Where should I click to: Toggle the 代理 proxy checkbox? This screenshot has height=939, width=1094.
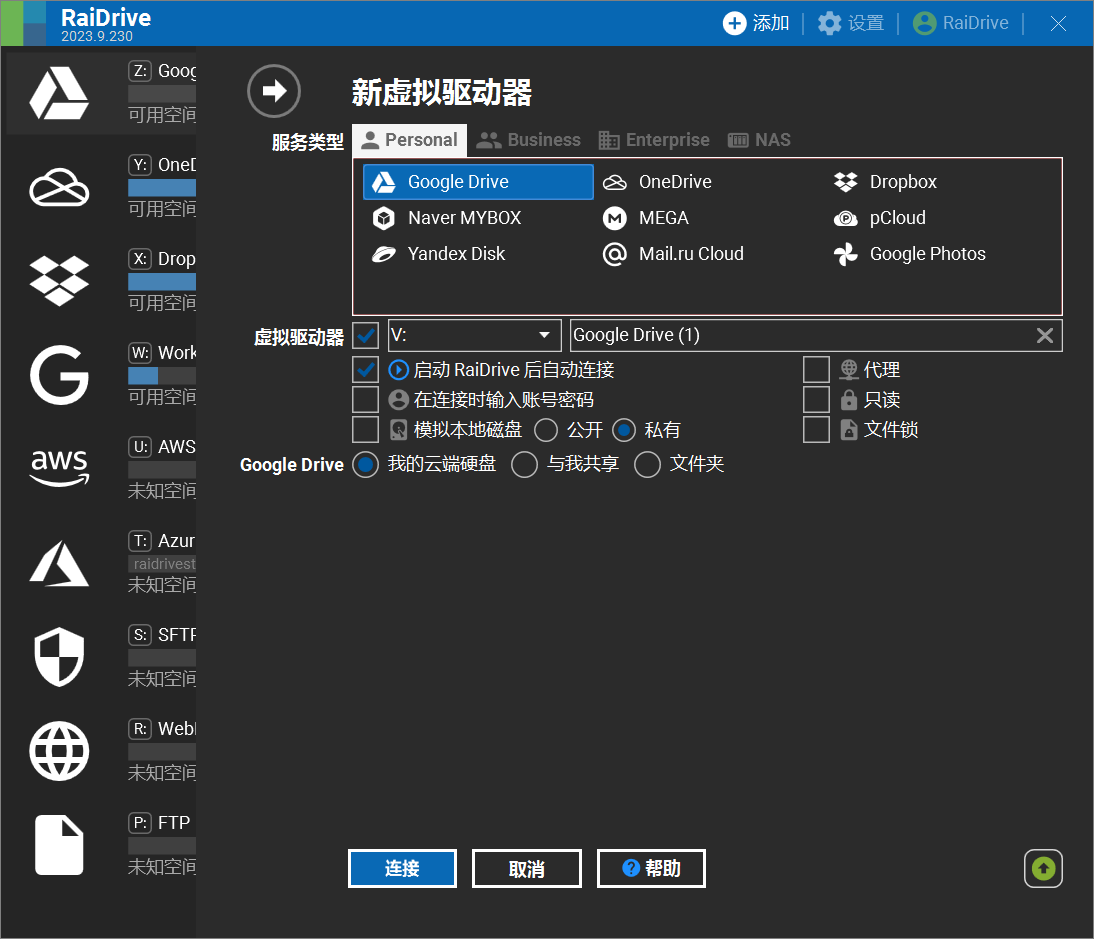tap(816, 370)
